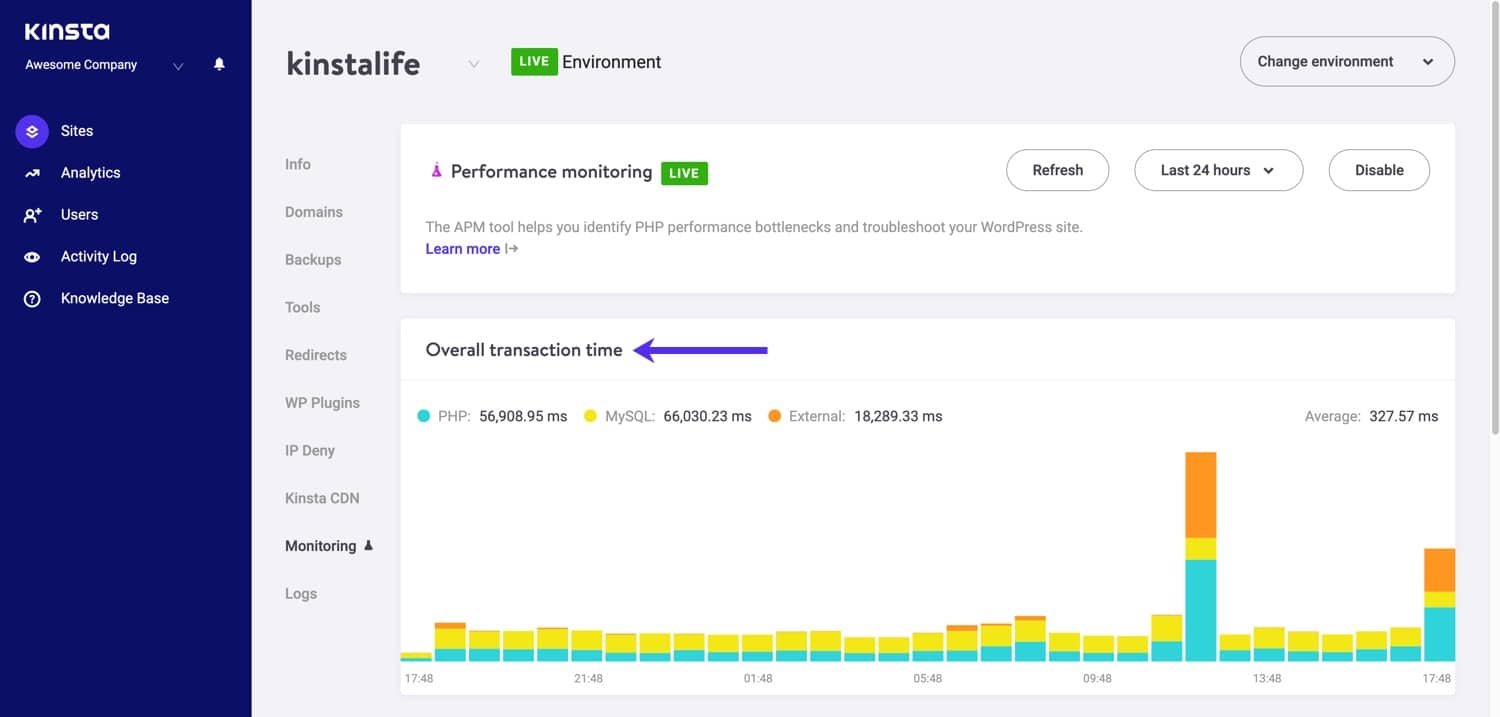
Task: Click the Average 327.57 ms value
Action: click(x=1403, y=416)
